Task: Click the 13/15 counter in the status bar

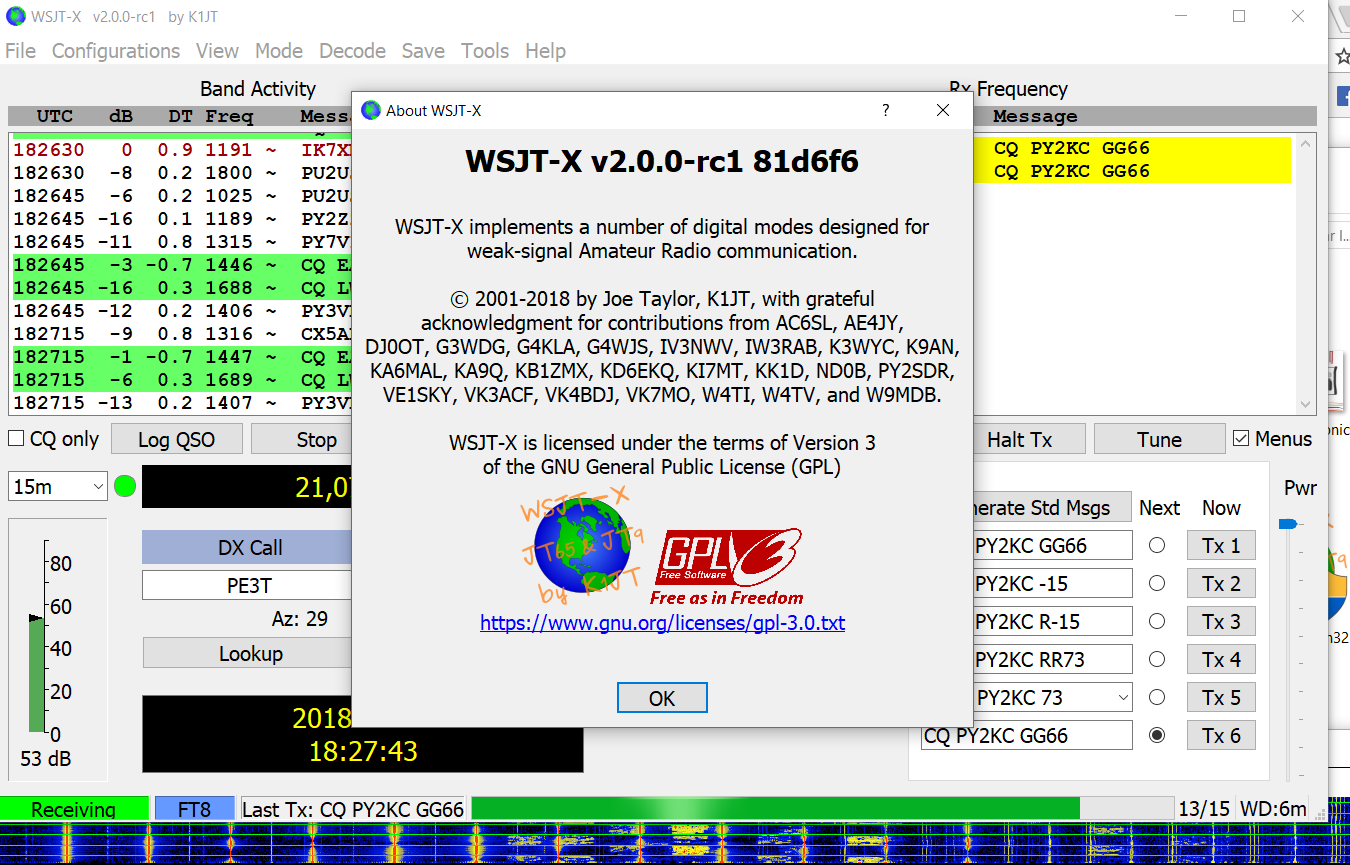Action: 1202,809
